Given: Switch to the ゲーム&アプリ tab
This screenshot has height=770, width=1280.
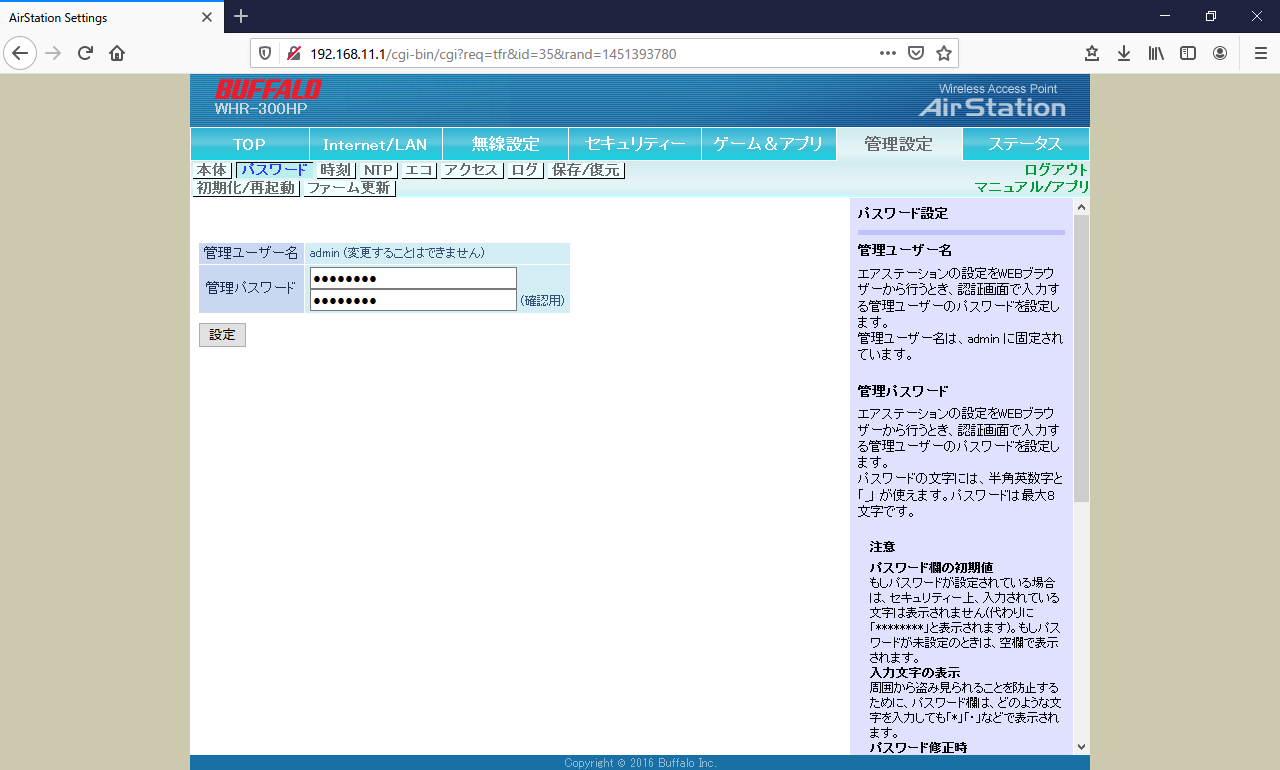Looking at the screenshot, I should coord(768,144).
